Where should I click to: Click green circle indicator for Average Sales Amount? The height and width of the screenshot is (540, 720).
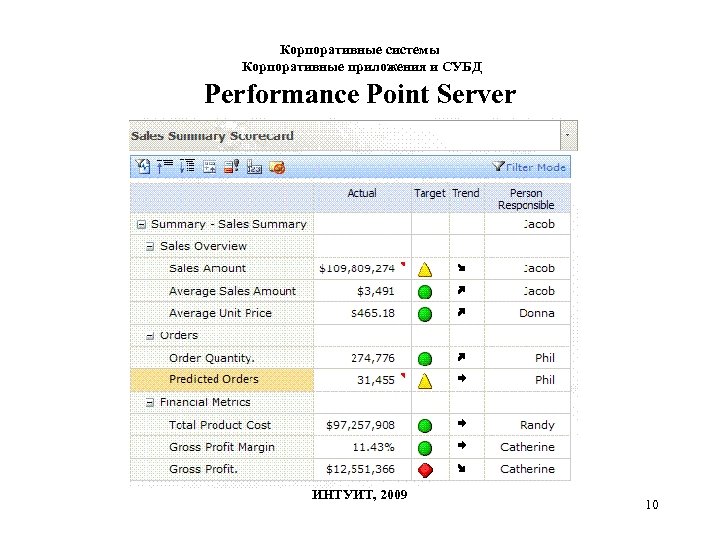point(425,292)
